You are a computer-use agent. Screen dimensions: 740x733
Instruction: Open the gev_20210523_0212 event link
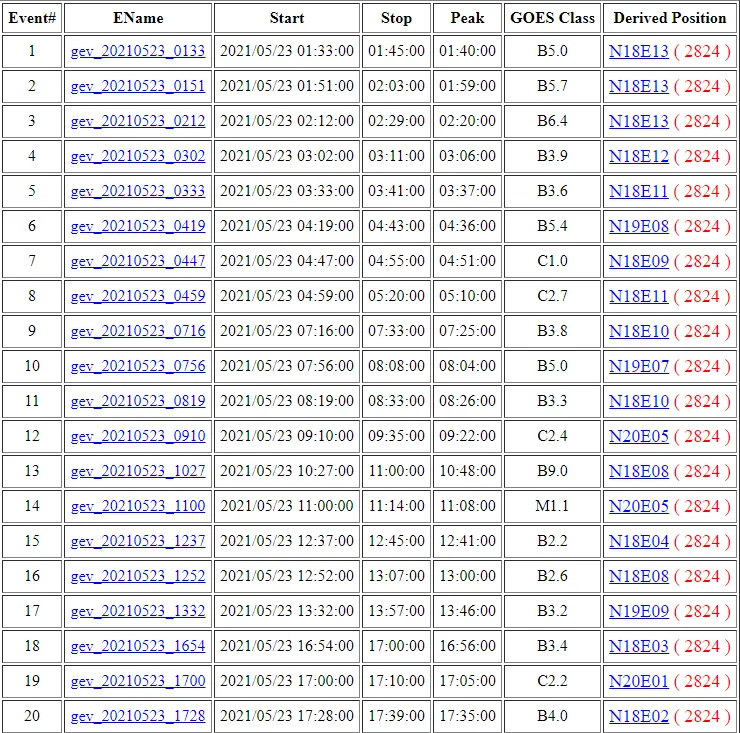click(138, 121)
